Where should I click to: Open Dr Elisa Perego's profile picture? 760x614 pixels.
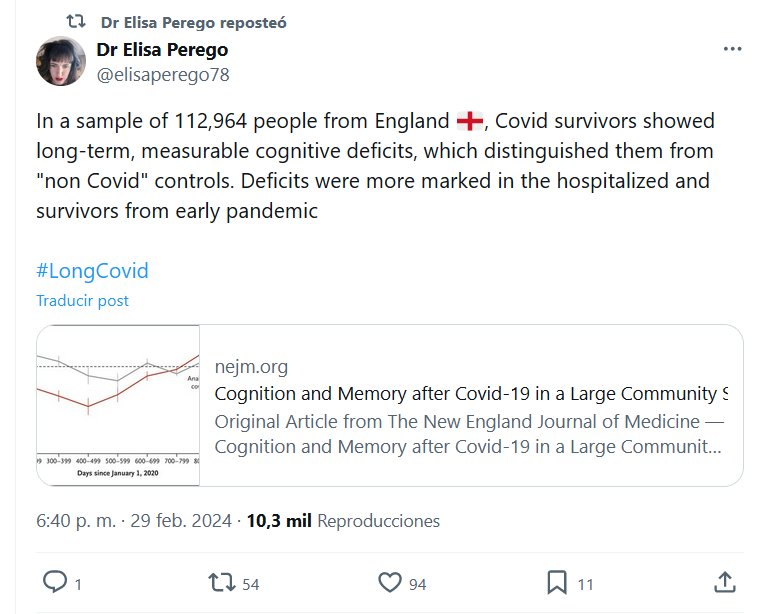click(61, 61)
